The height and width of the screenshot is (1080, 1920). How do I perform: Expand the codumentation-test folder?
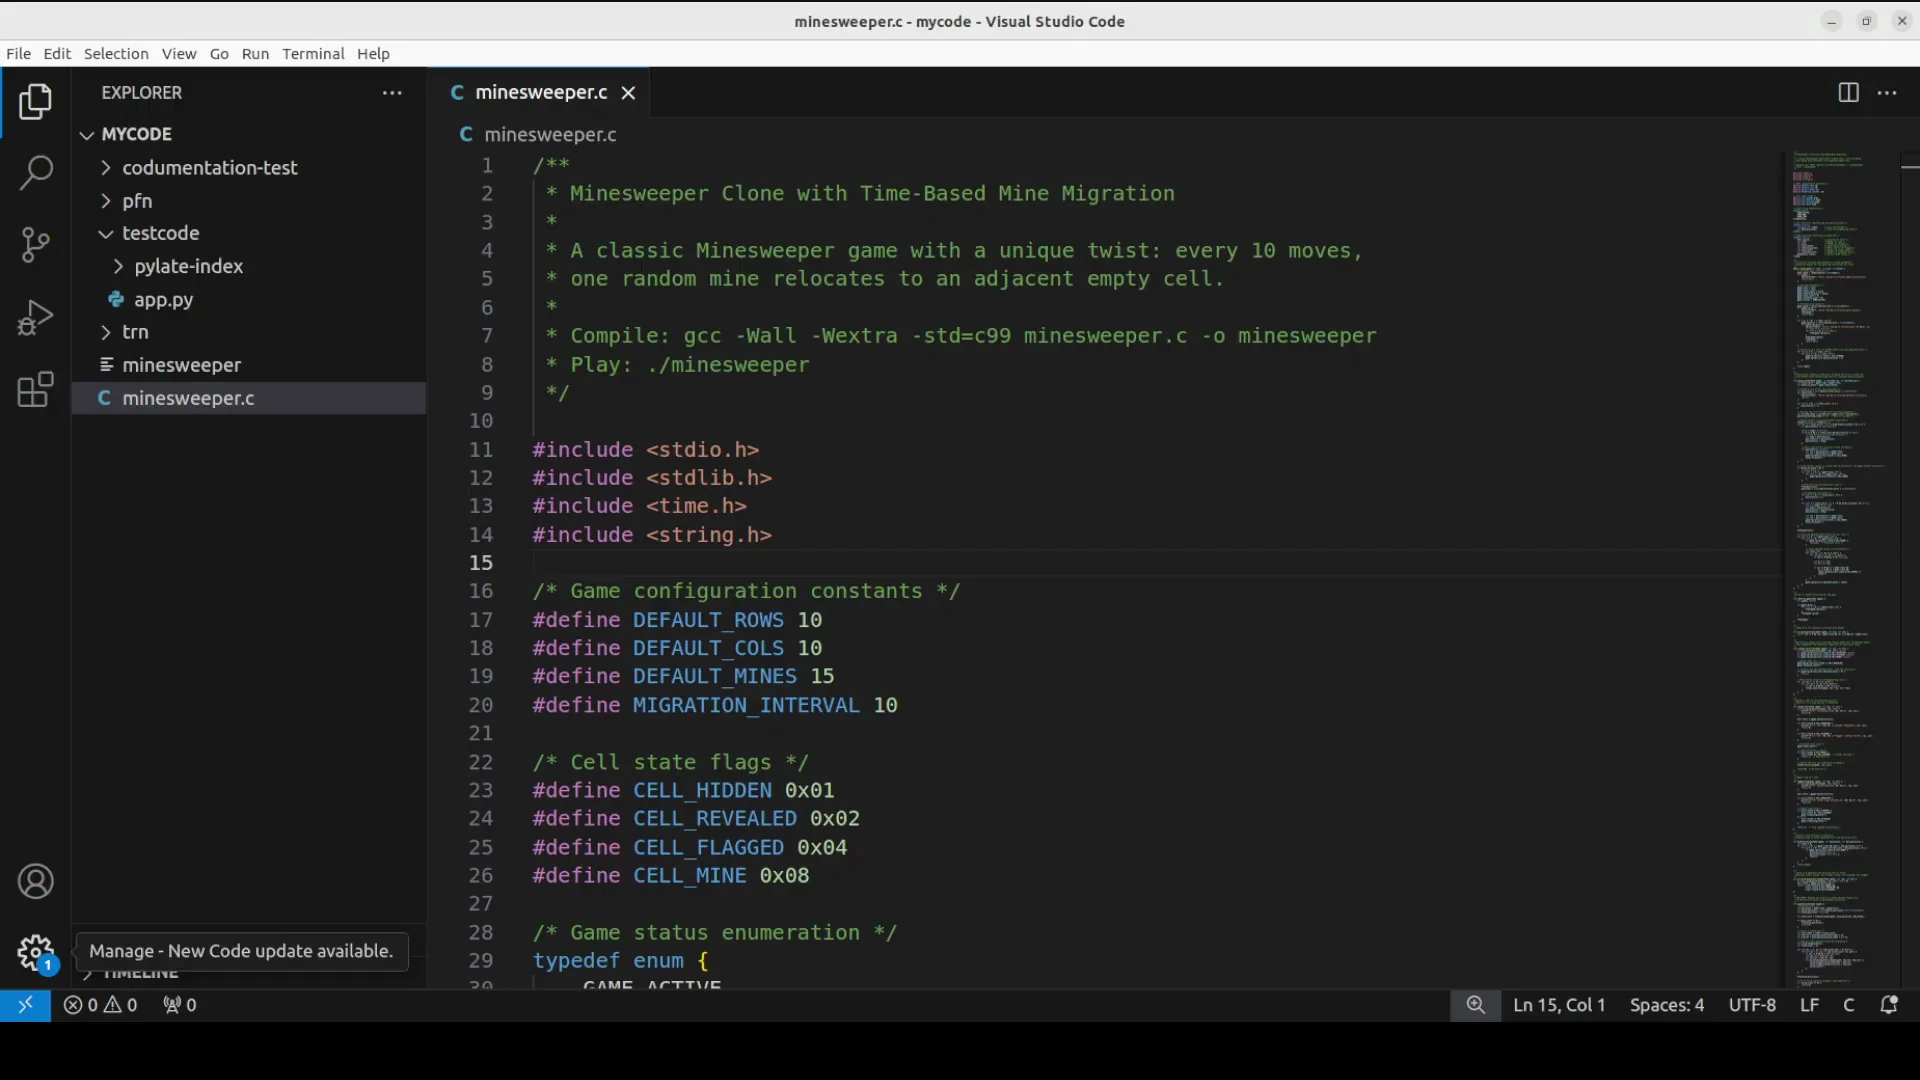(x=209, y=168)
